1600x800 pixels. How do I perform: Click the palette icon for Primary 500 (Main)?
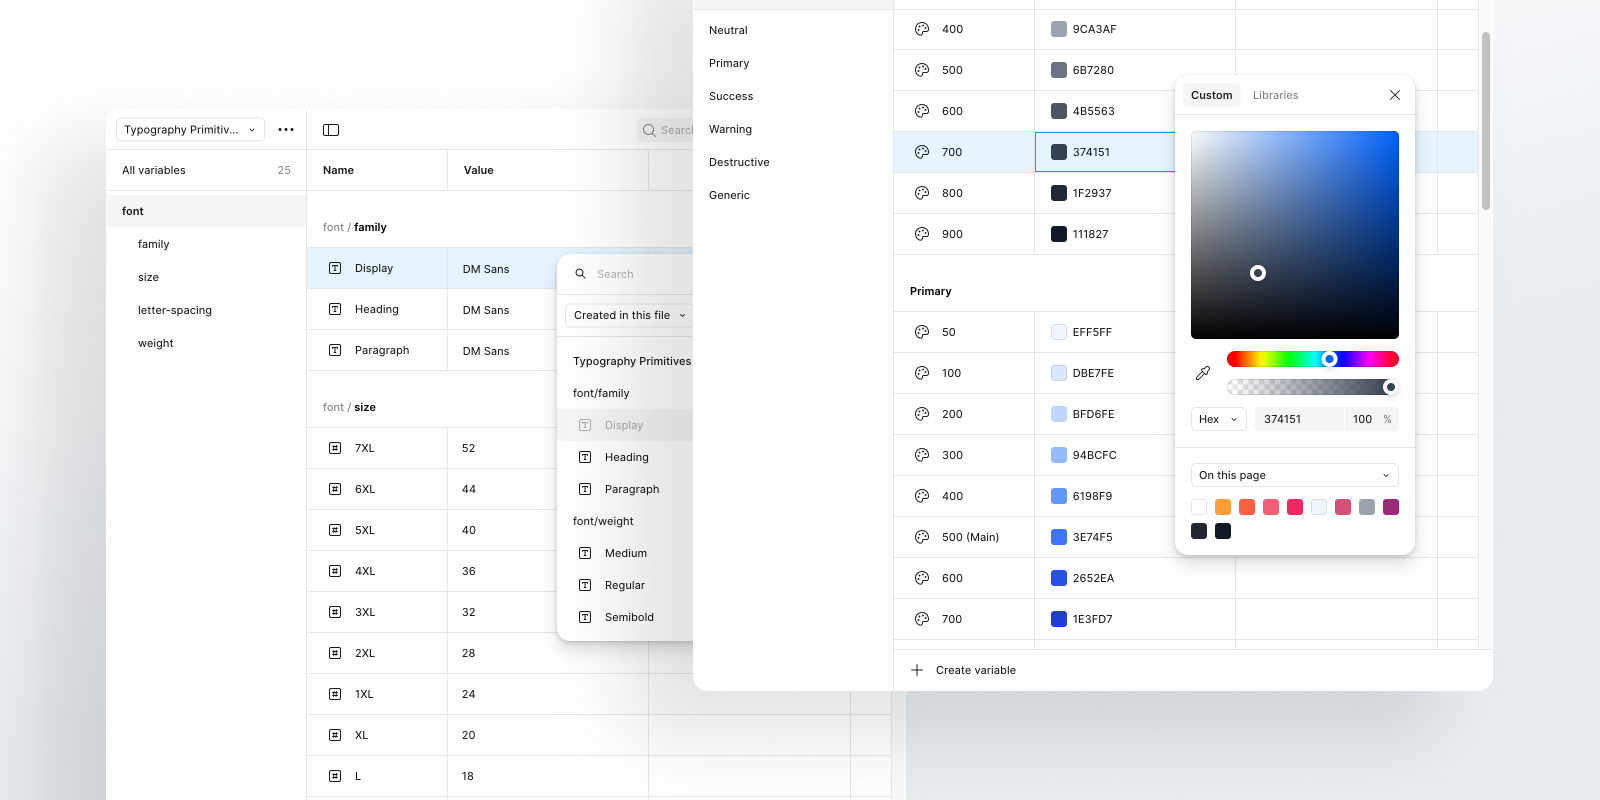click(x=922, y=537)
